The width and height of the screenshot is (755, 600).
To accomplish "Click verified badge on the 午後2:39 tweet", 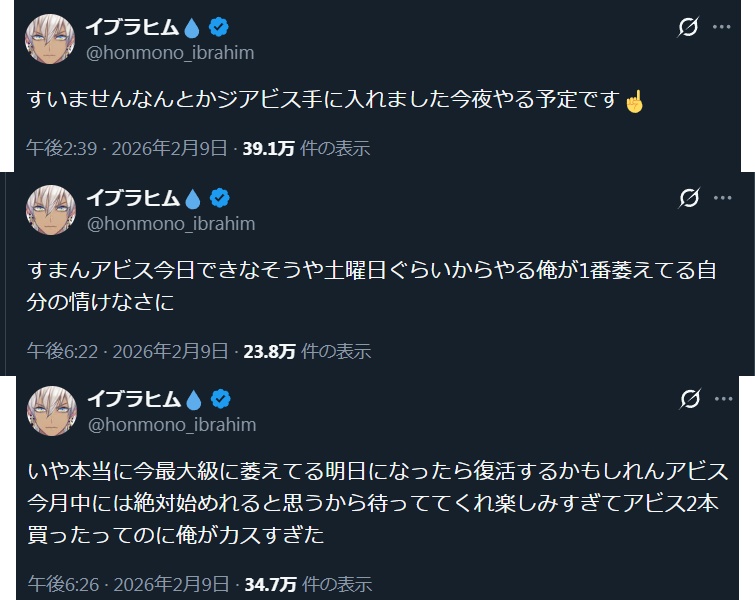I will click(220, 26).
